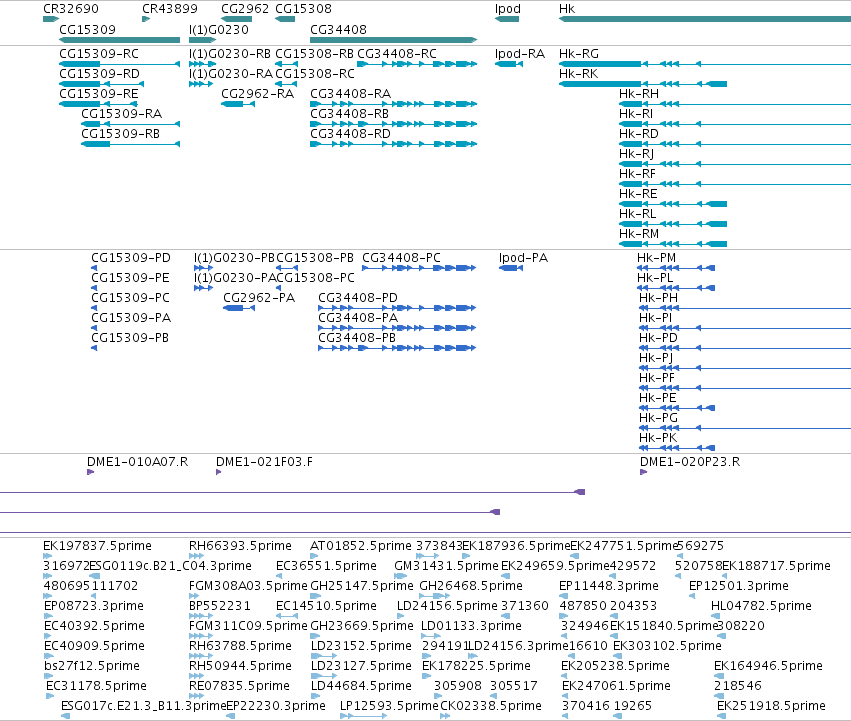Open transcript CG15308-RB
This screenshot has height=721, width=851.
point(314,54)
